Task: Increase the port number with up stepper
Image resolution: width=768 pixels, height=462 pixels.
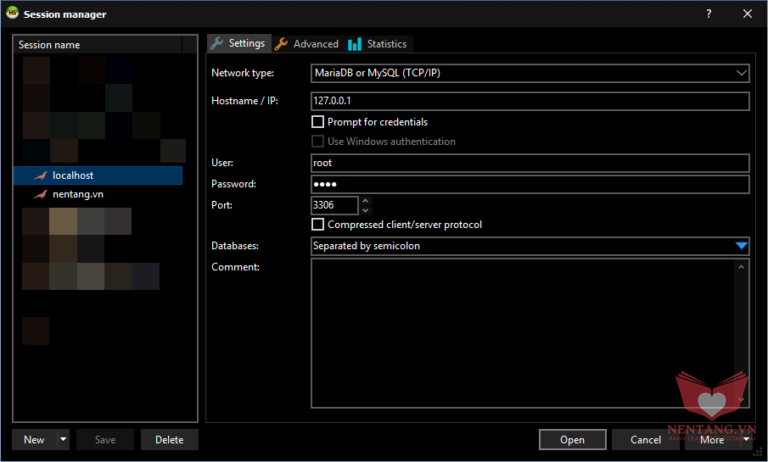Action: pyautogui.click(x=365, y=200)
